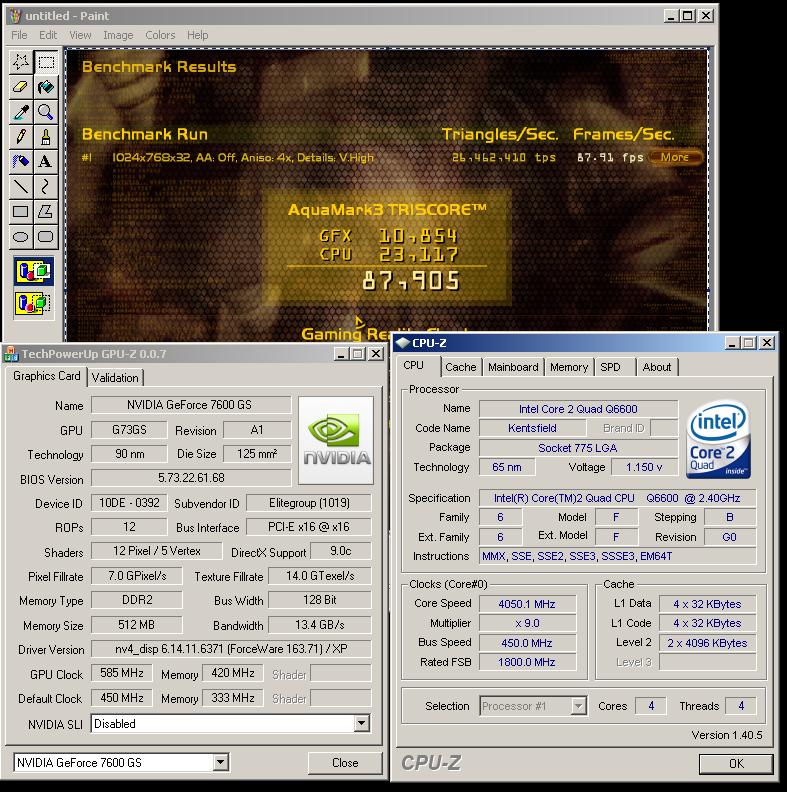The image size is (787, 792).
Task: Switch to the Validation tab in GPU-Z
Action: point(115,378)
